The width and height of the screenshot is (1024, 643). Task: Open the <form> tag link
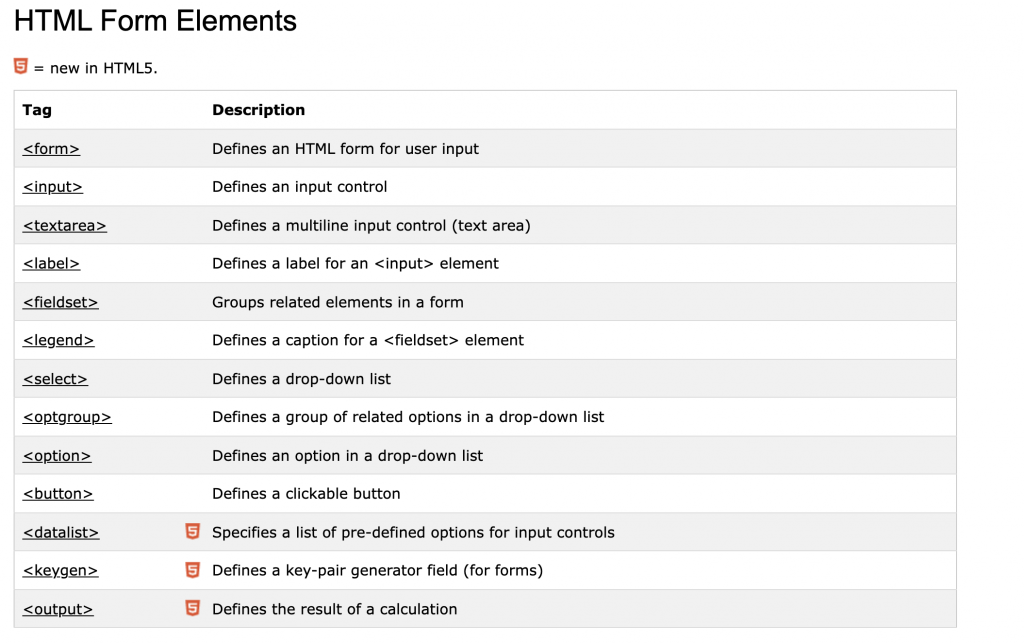tap(51, 149)
